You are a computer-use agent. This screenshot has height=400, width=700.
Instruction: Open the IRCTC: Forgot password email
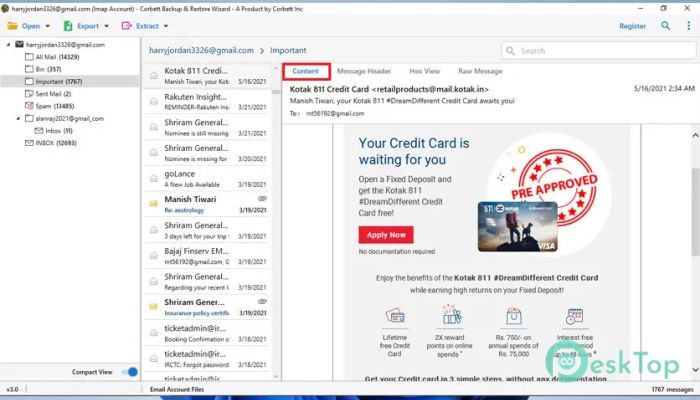click(x=206, y=359)
